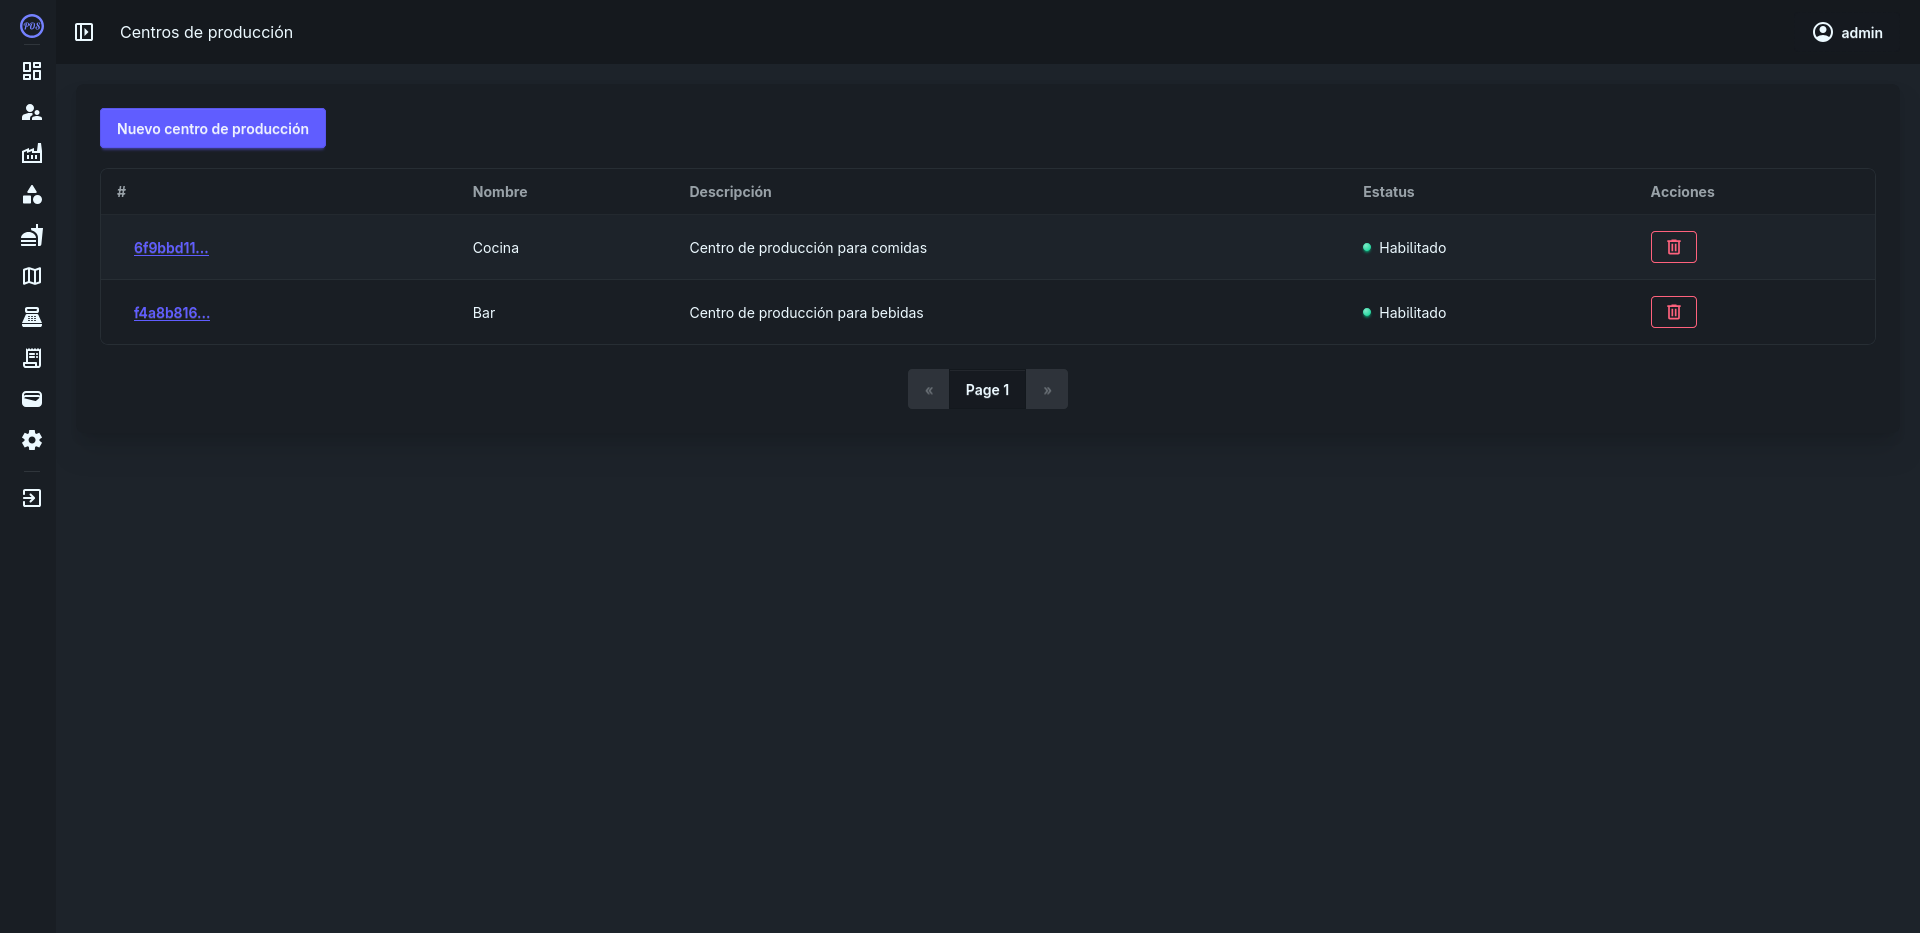
Task: Open the 6f9bbd11... production center link
Action: tap(171, 248)
